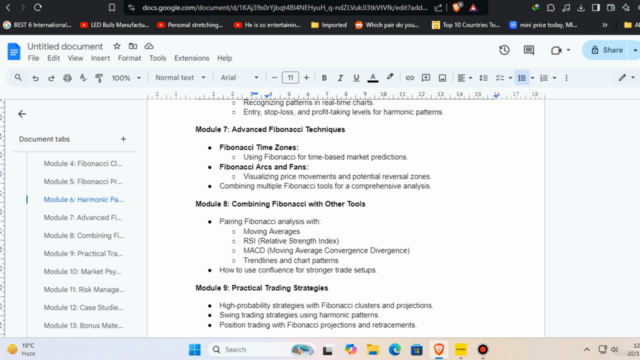640x360 pixels.
Task: Open Microsoft Edge from taskbar
Action: coord(395,349)
